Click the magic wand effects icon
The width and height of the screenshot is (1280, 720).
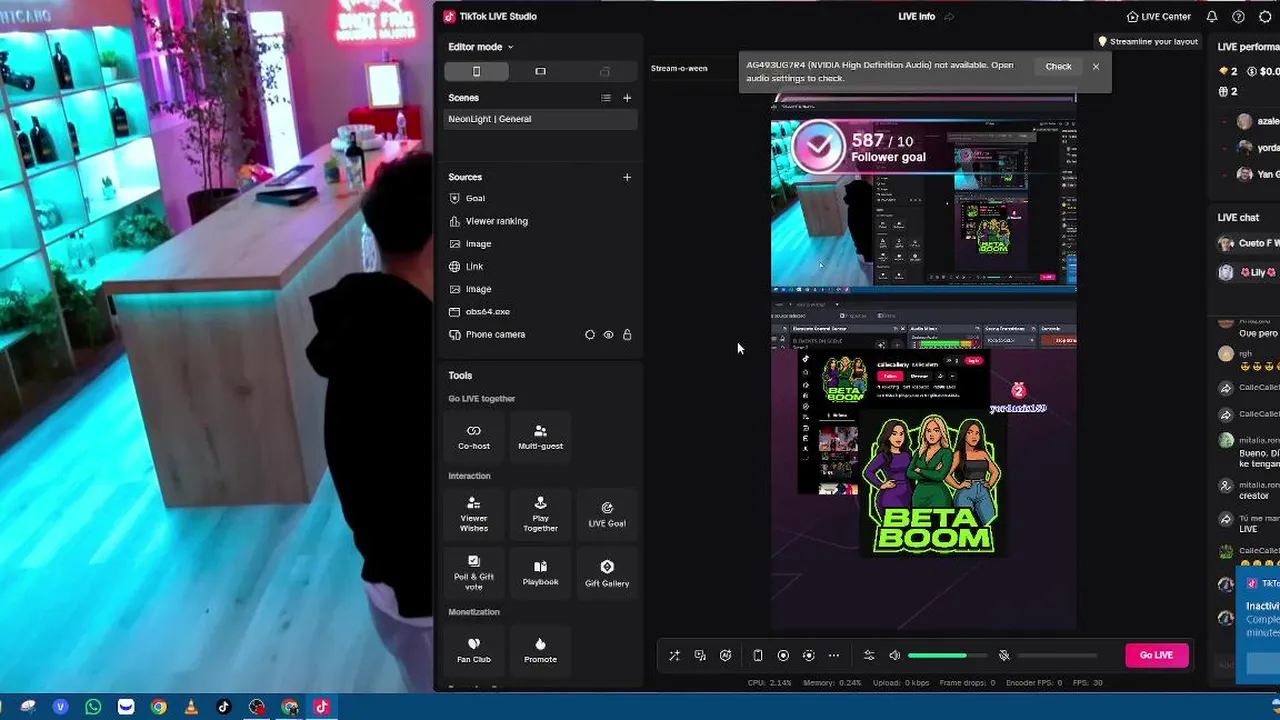click(674, 656)
